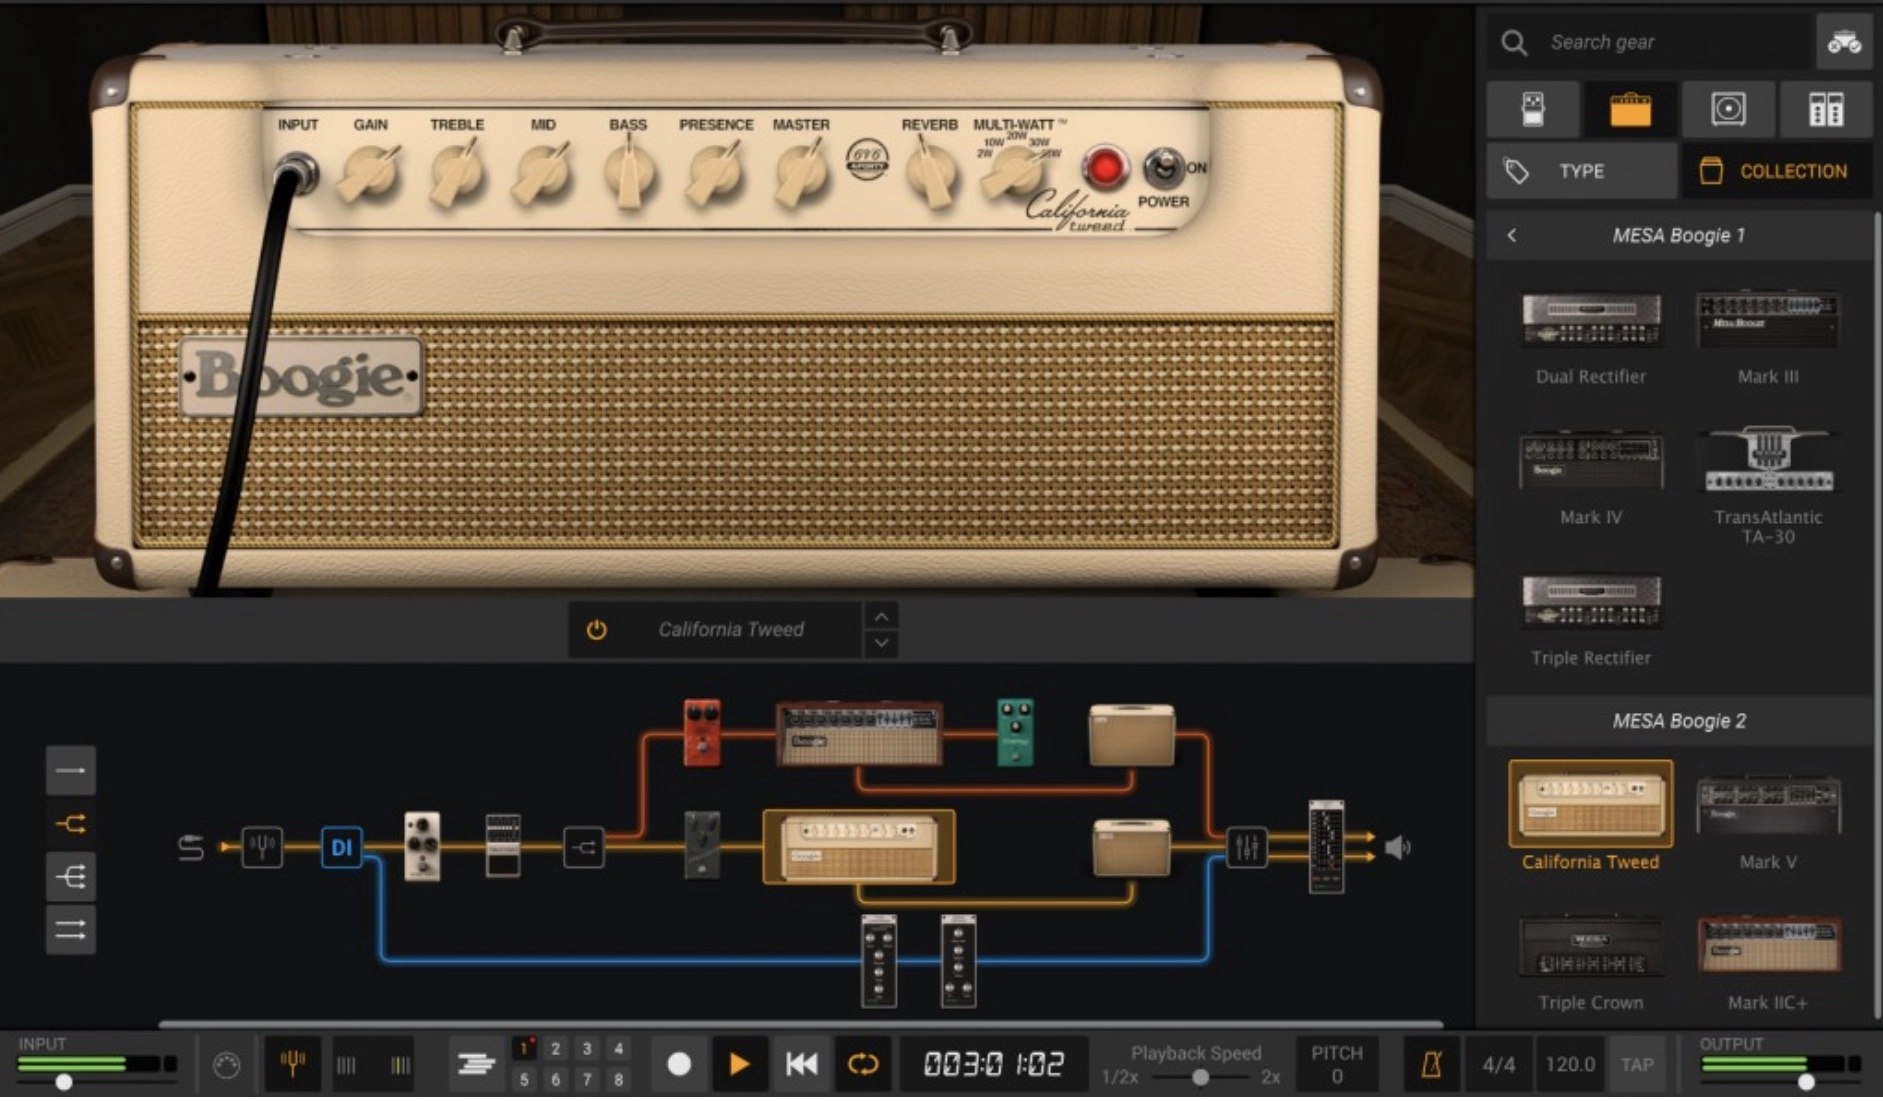This screenshot has width=1883, height=1101.
Task: Select next gear with down chevron
Action: pyautogui.click(x=881, y=643)
